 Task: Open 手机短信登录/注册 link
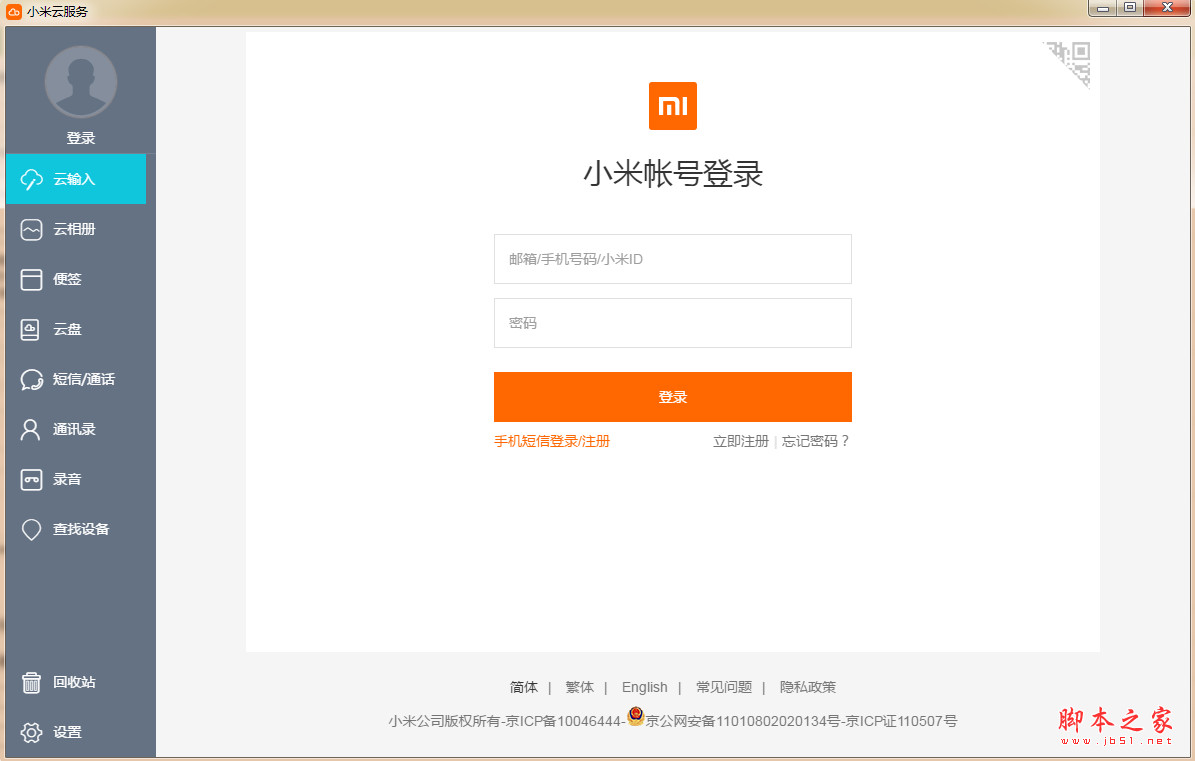point(552,441)
